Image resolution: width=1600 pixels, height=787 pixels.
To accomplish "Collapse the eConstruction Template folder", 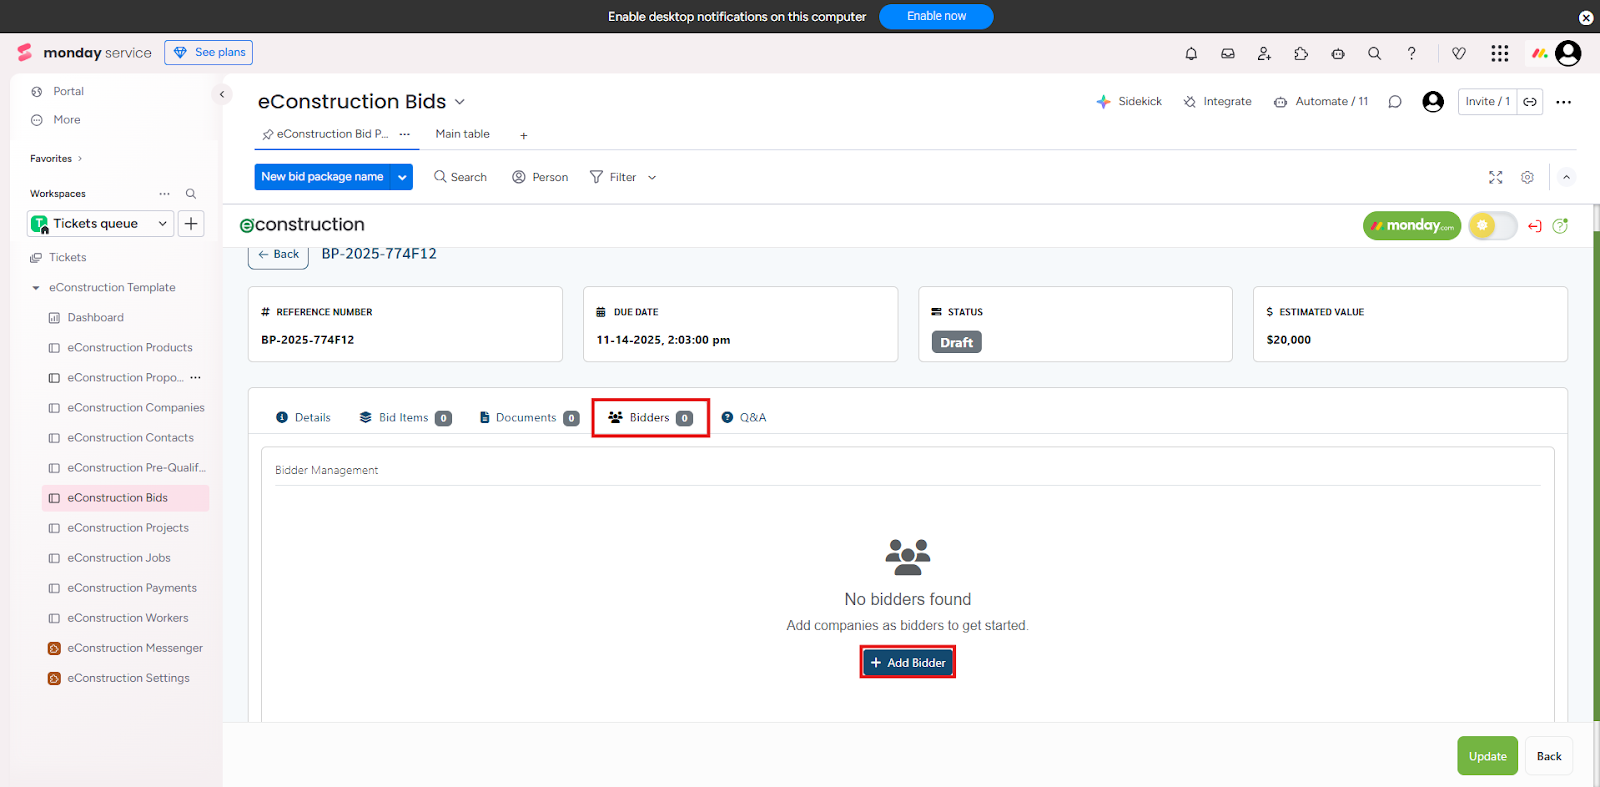I will click(x=36, y=288).
